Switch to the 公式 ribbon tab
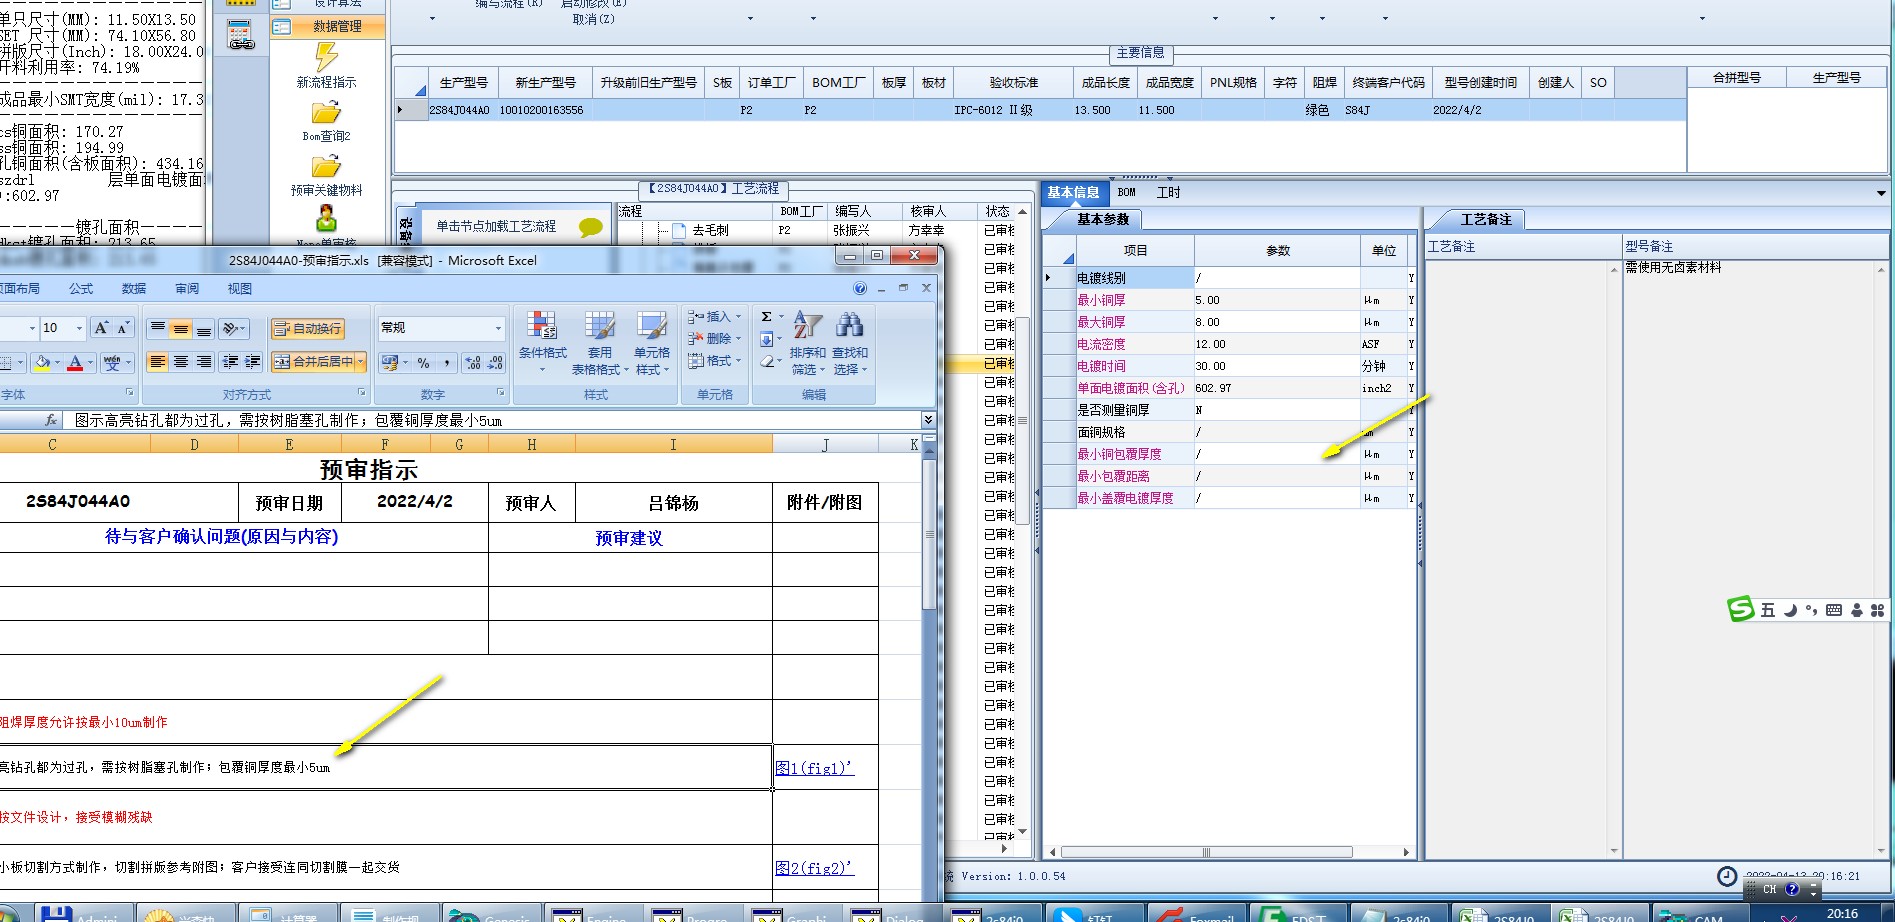Screen dimensions: 1895x922 pyautogui.click(x=81, y=288)
